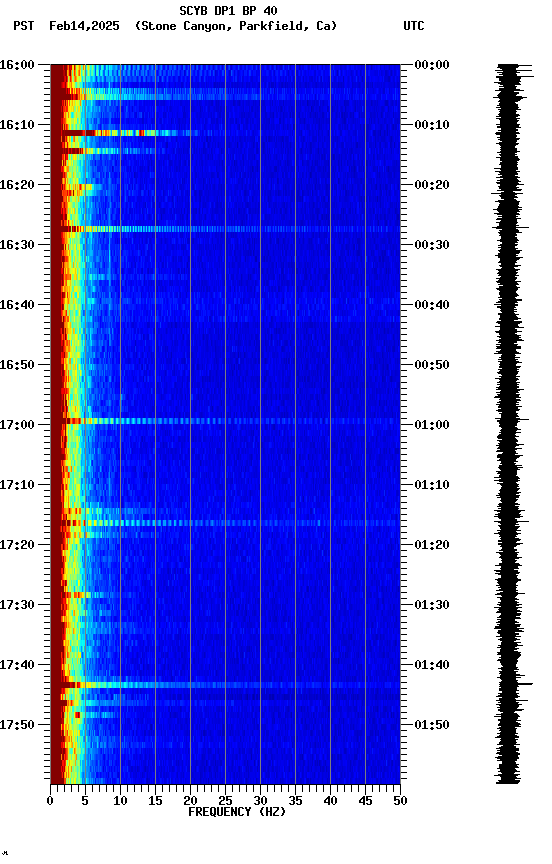Click the "01:10" UTC time label

coord(432,485)
